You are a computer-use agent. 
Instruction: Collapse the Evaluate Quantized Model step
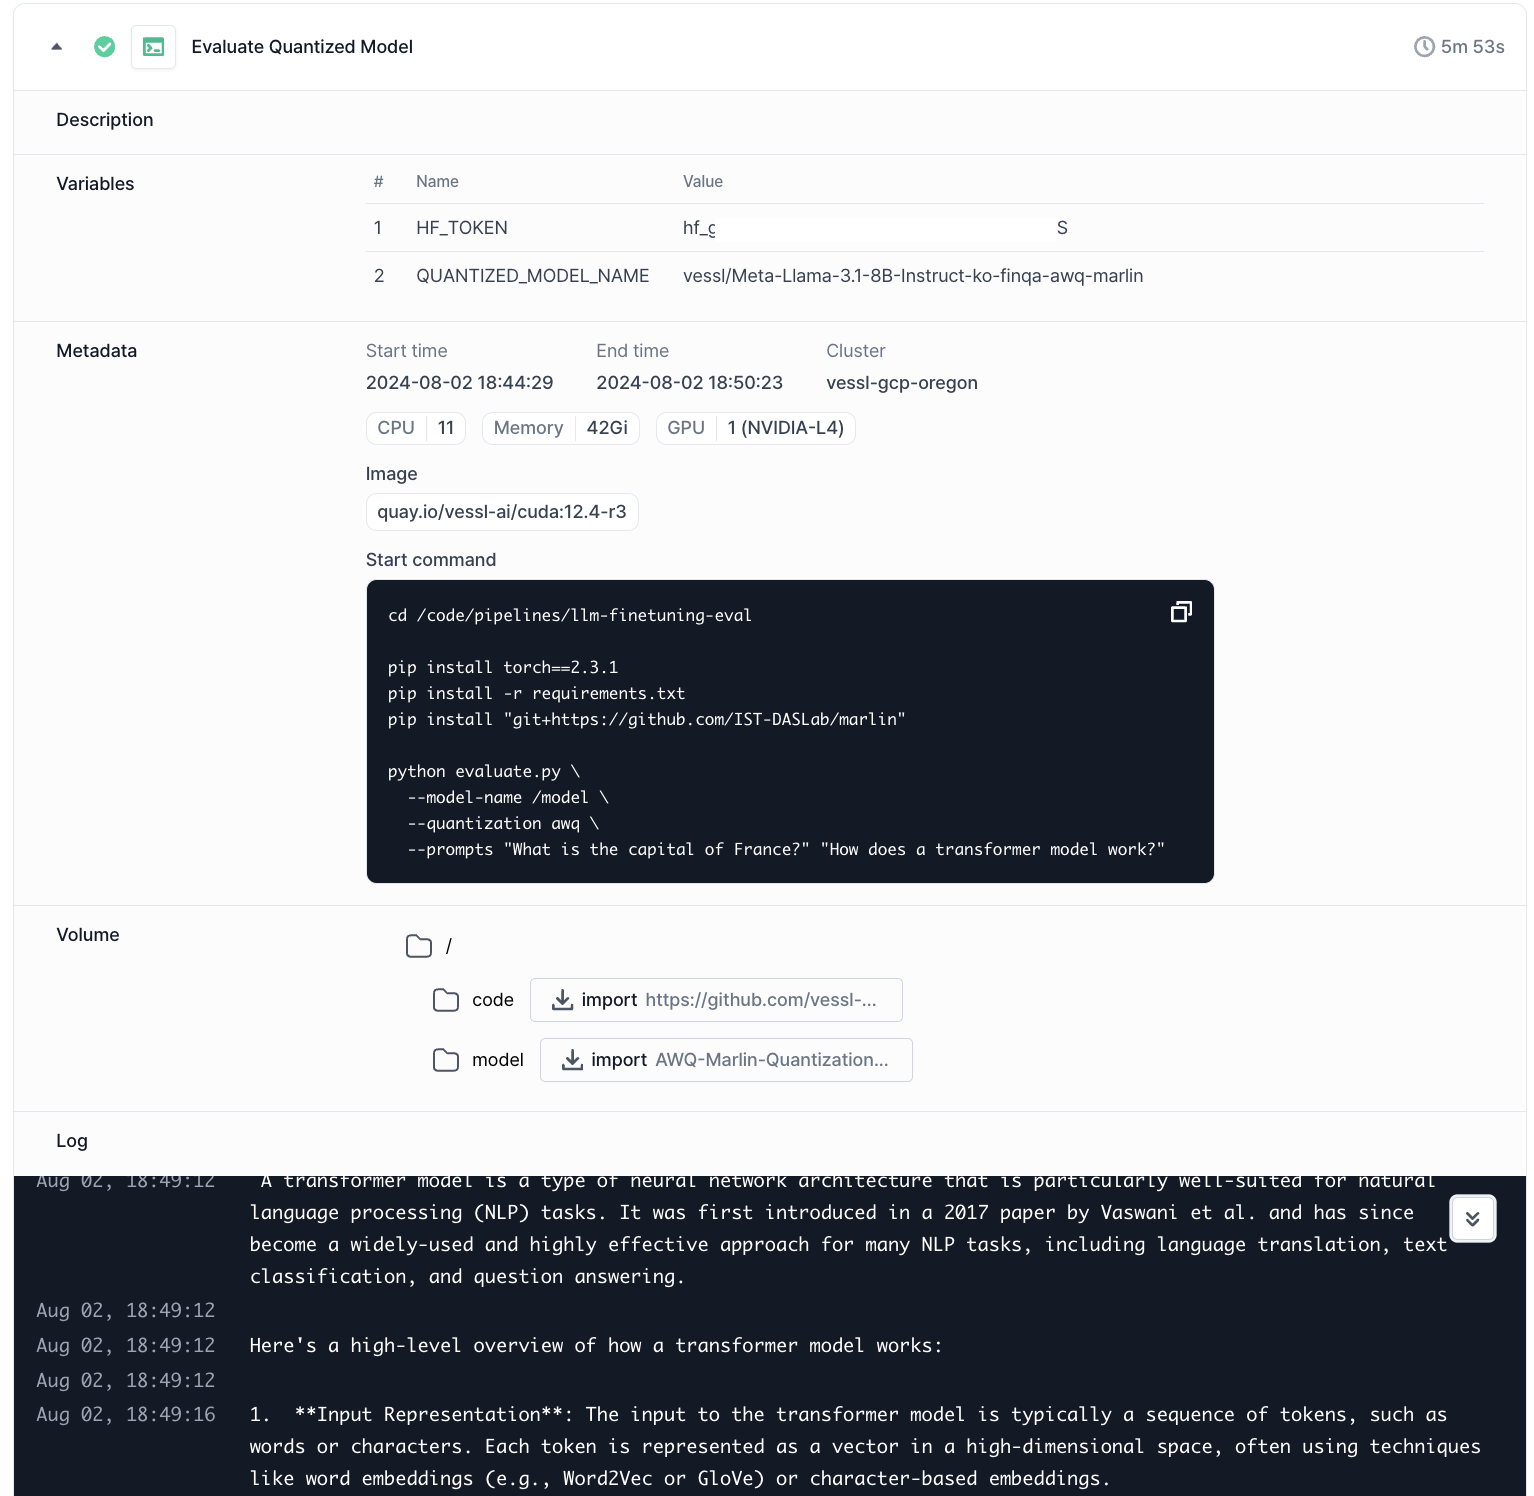pyautogui.click(x=56, y=46)
